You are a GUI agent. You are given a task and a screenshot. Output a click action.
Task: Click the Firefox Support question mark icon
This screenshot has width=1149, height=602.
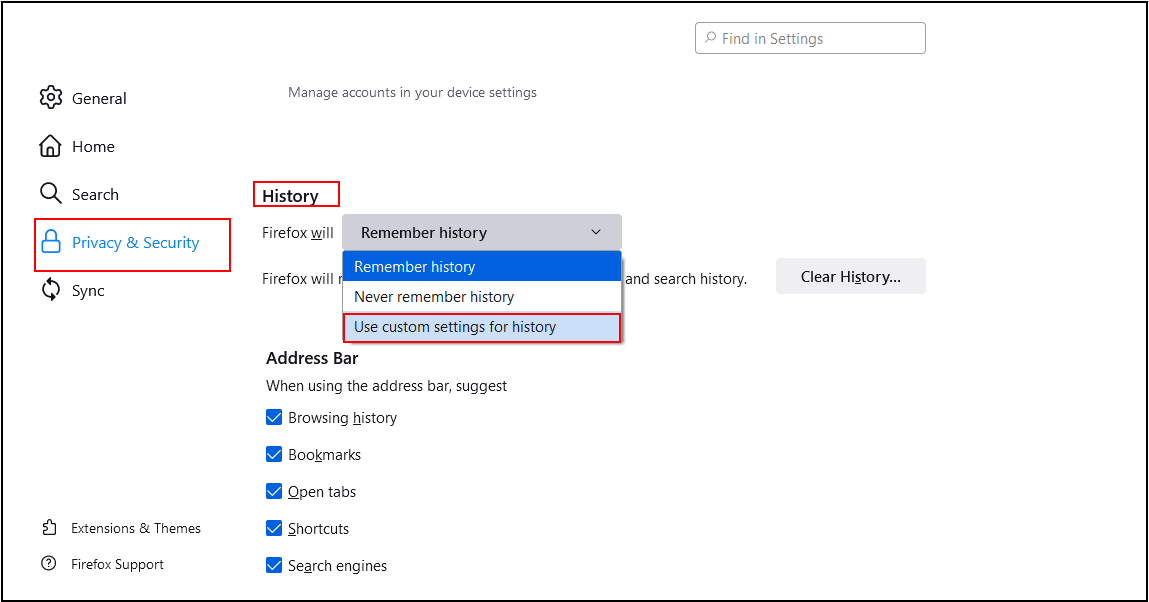pyautogui.click(x=49, y=564)
